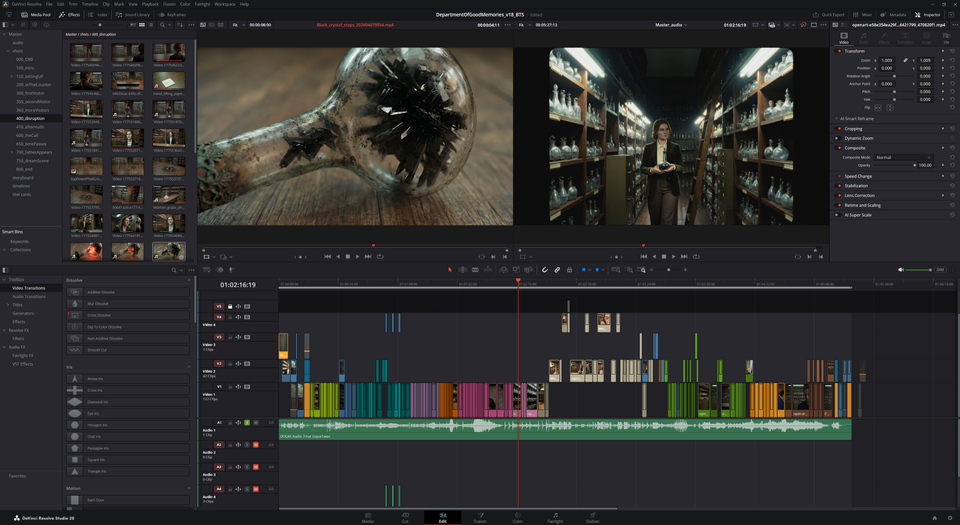The width and height of the screenshot is (960, 525).
Task: Select the Trim Edit Mode tool
Action: pos(463,270)
